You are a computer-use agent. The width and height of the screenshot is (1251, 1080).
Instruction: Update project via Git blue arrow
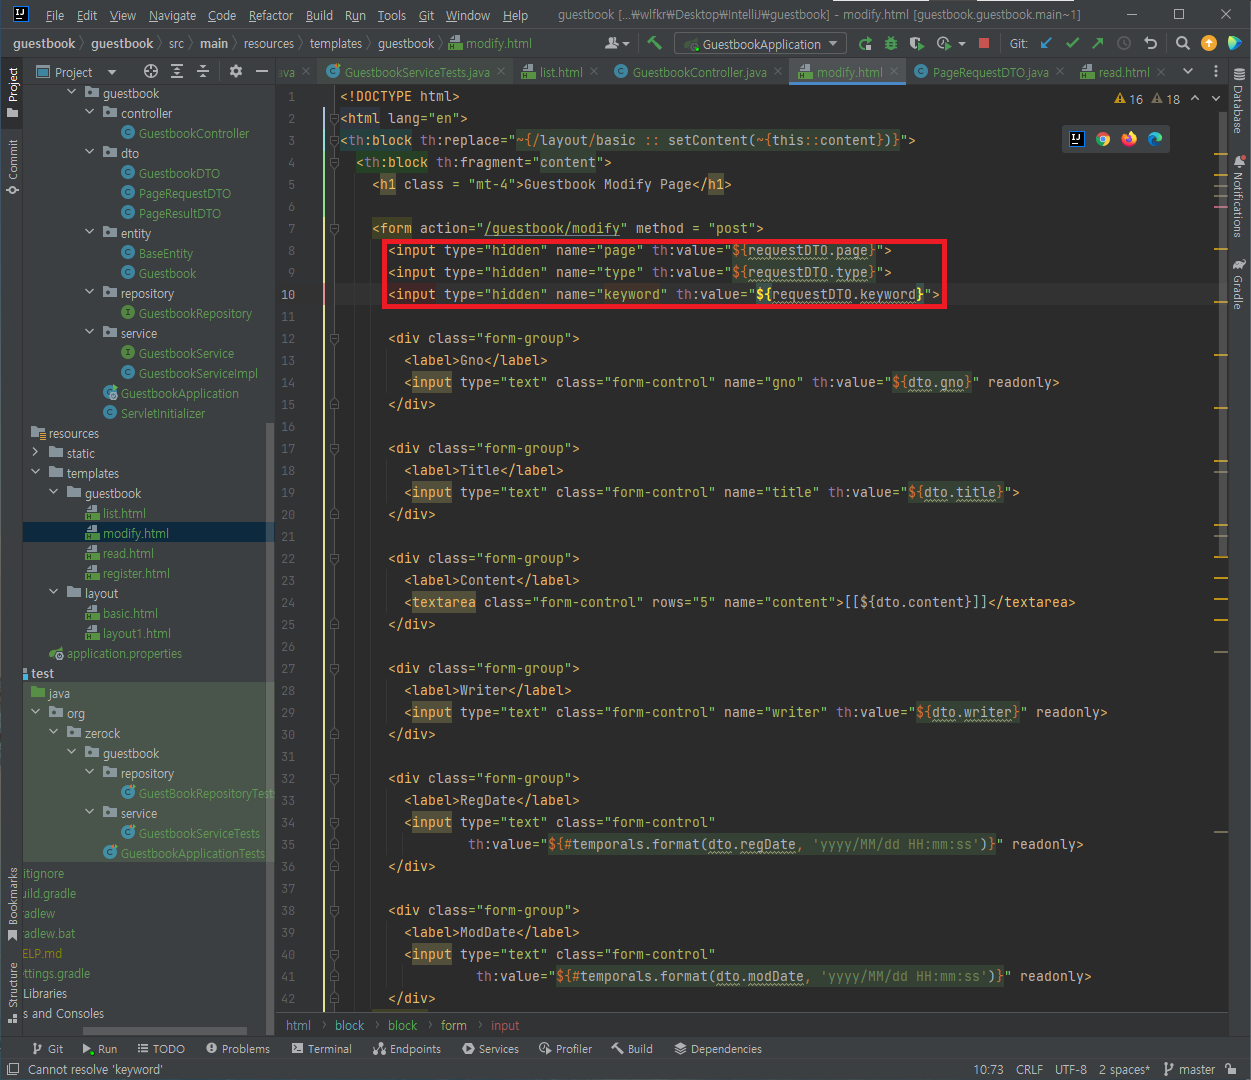tap(1047, 43)
